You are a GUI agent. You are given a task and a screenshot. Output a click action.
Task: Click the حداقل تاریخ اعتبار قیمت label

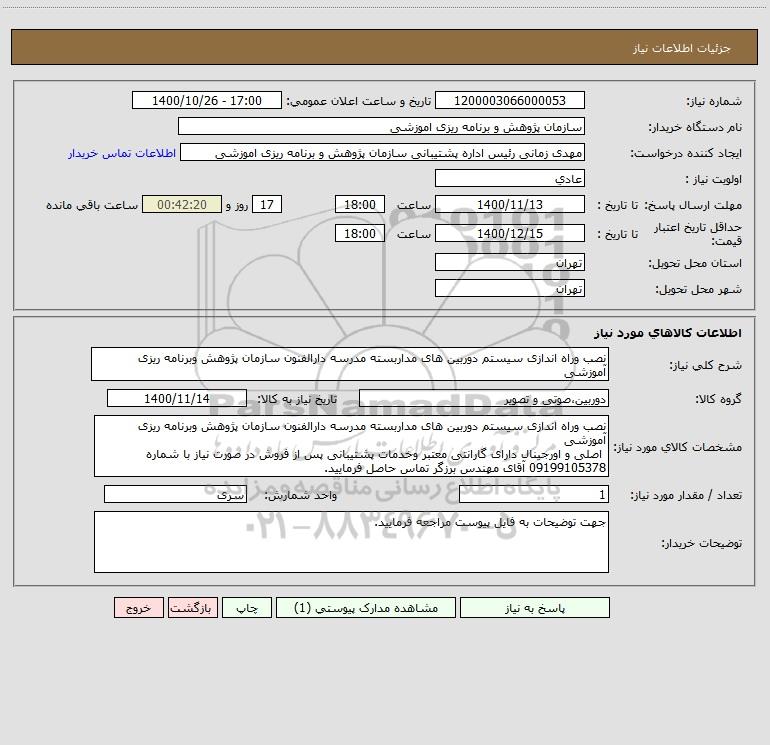click(x=698, y=234)
